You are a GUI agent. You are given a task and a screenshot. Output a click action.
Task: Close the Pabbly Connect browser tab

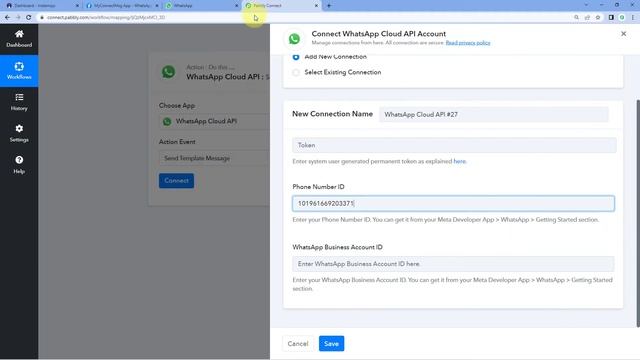tap(316, 6)
